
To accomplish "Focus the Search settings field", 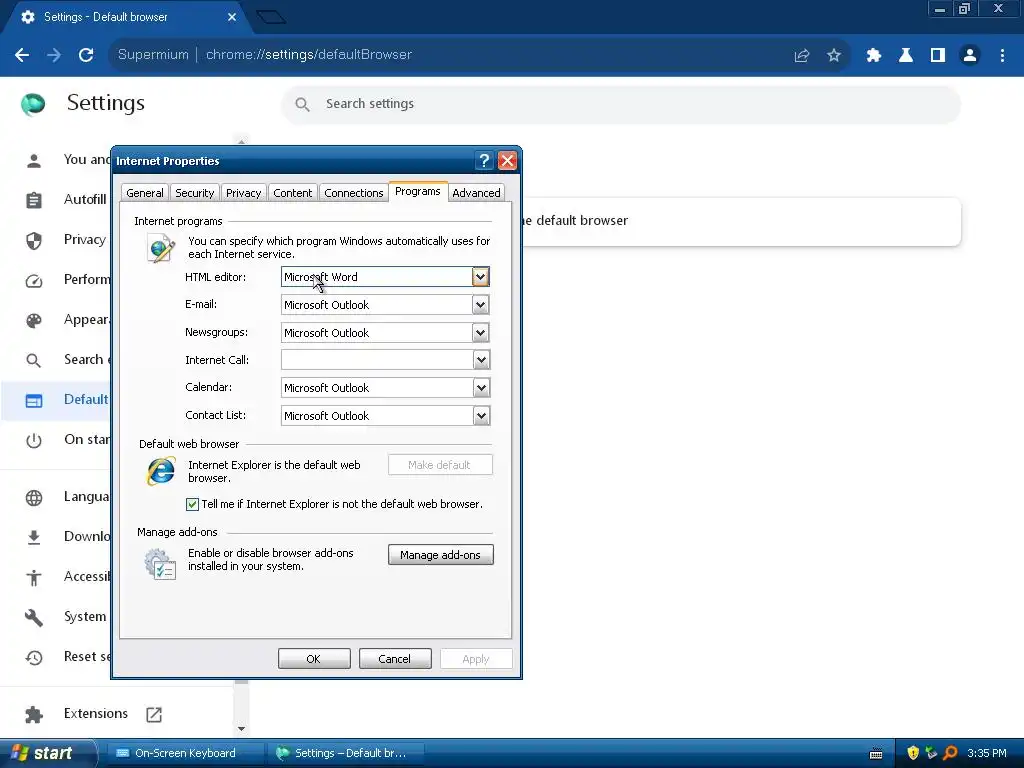I will coord(620,104).
